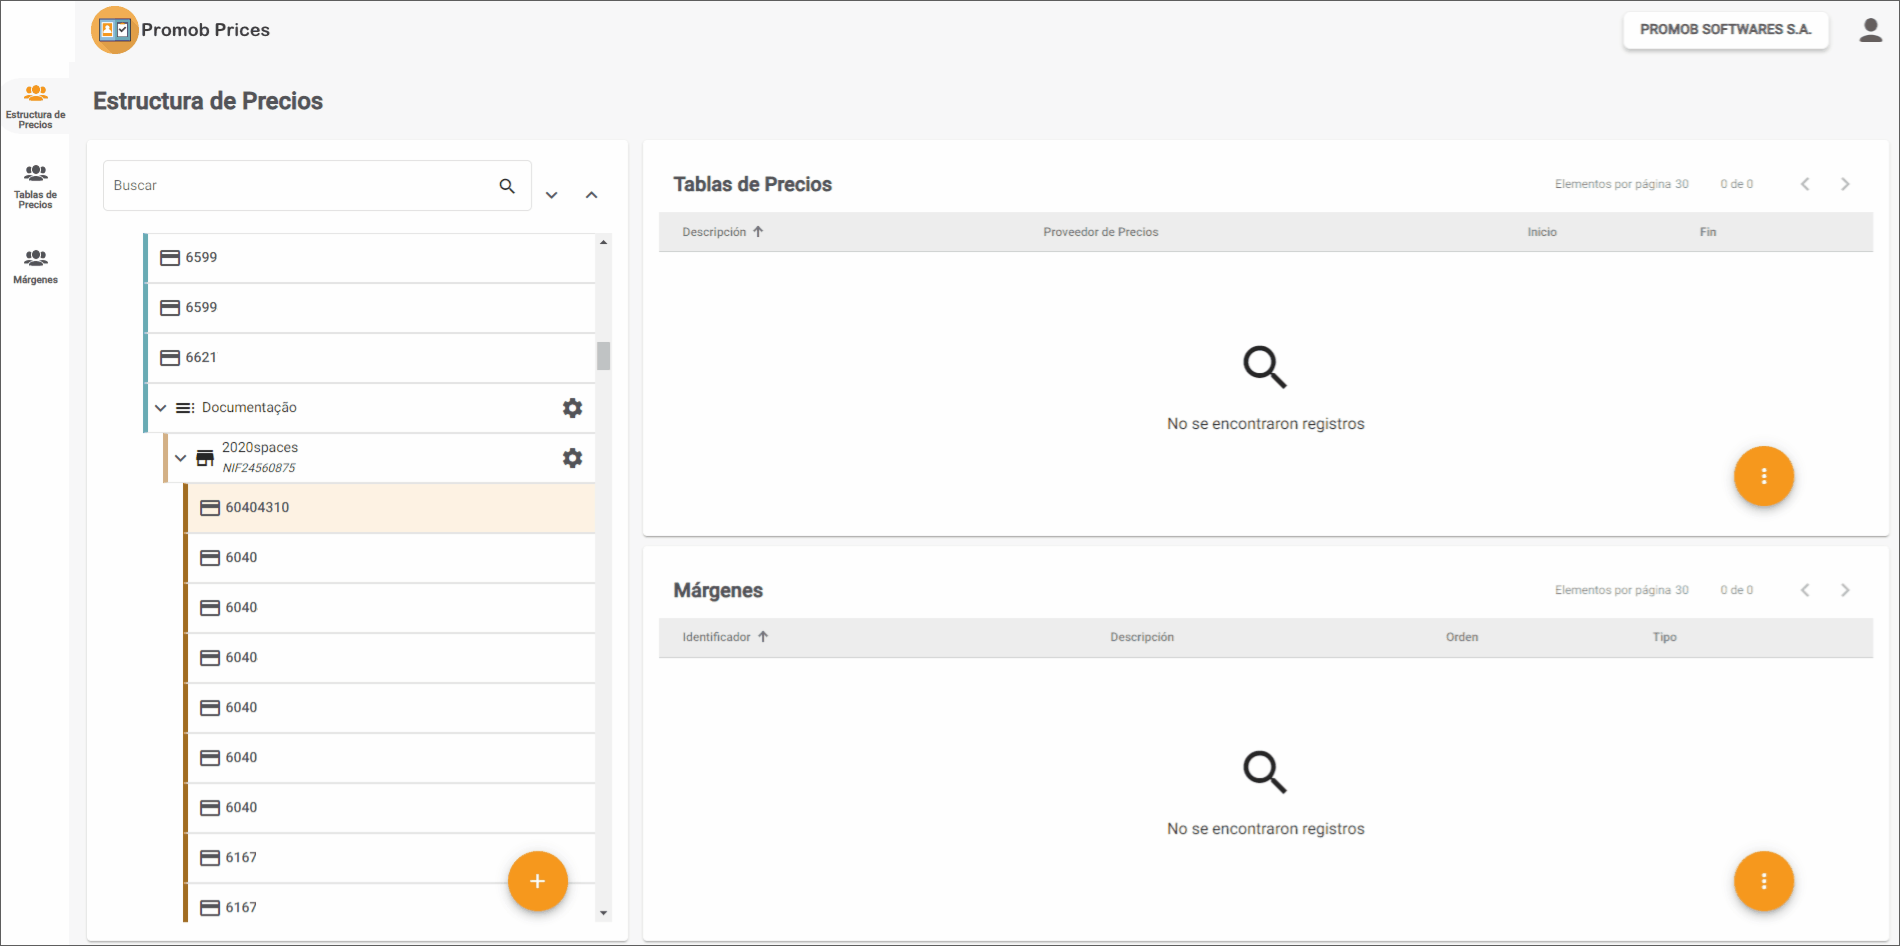Open Márgenes sidebar section
Image resolution: width=1900 pixels, height=946 pixels.
click(35, 267)
